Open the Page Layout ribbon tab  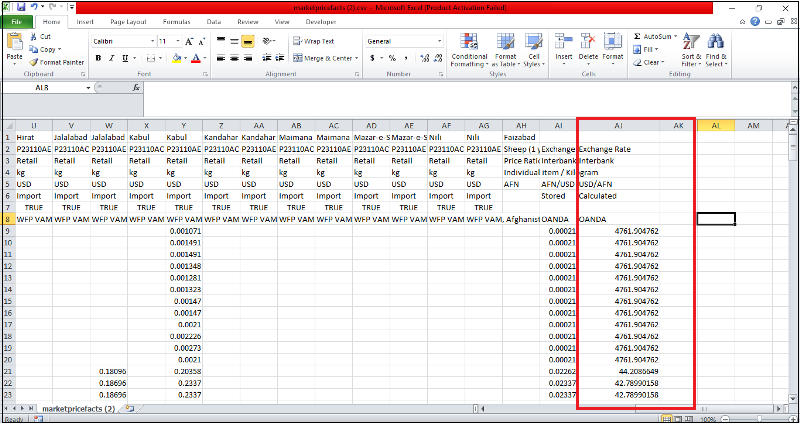(129, 21)
